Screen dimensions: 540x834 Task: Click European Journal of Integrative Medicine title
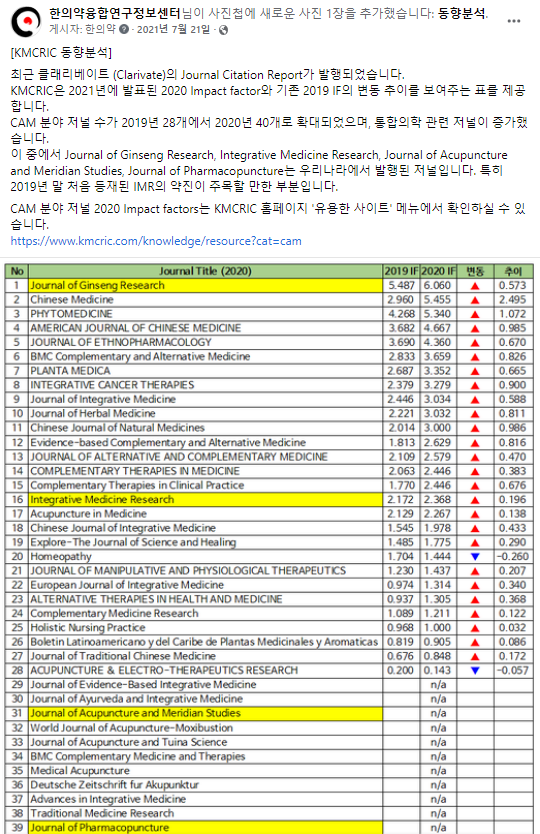tap(127, 585)
